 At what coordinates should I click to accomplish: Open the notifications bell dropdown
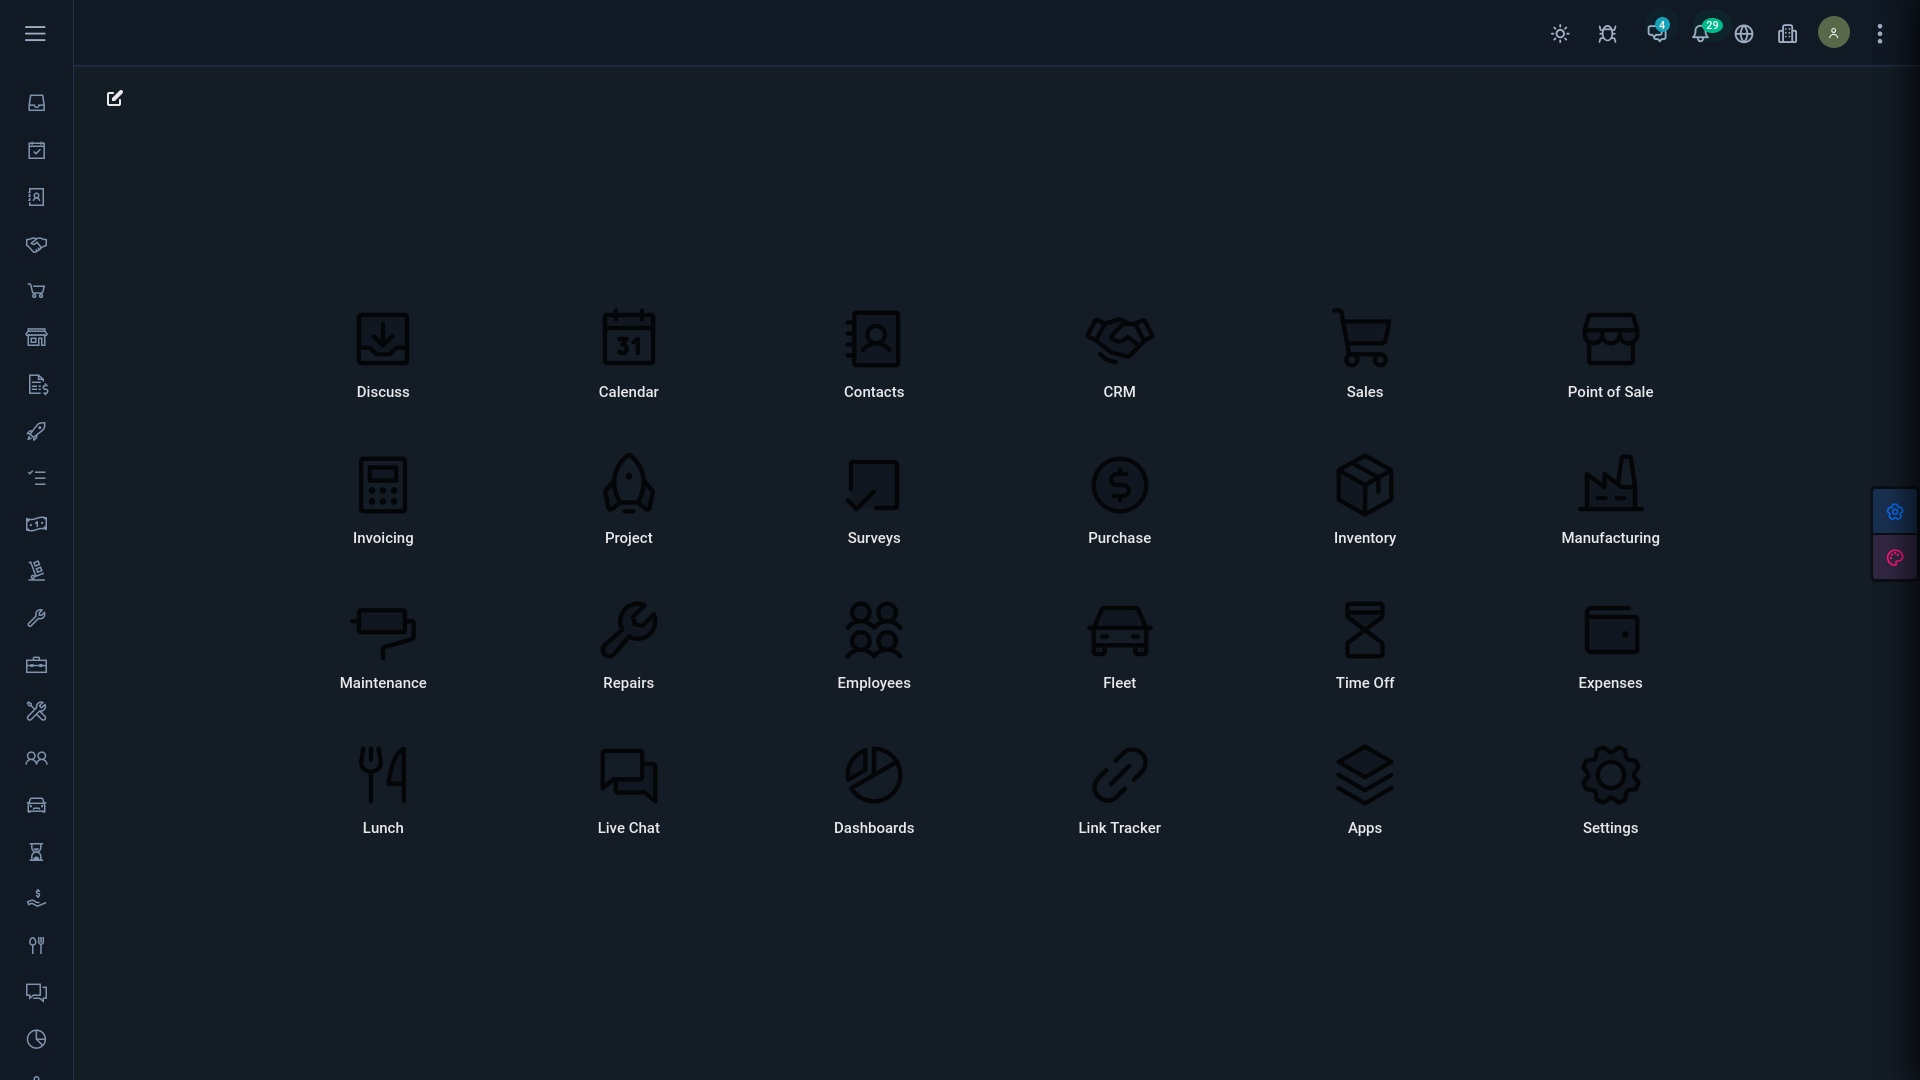click(x=1700, y=34)
